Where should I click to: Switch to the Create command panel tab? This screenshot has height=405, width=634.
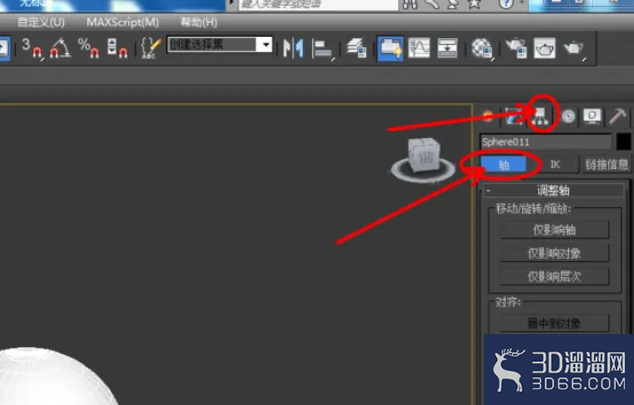click(488, 116)
